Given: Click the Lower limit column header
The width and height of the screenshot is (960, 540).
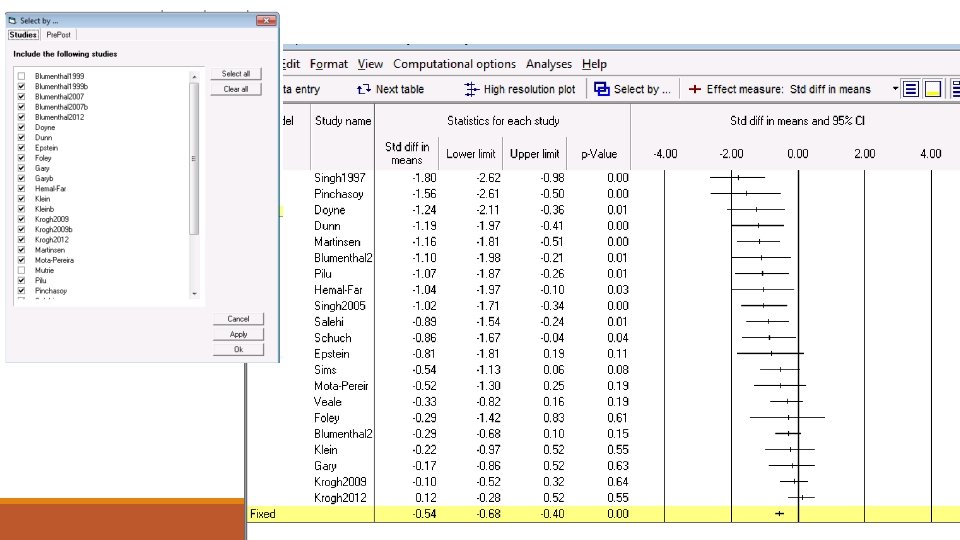Looking at the screenshot, I should coord(470,154).
